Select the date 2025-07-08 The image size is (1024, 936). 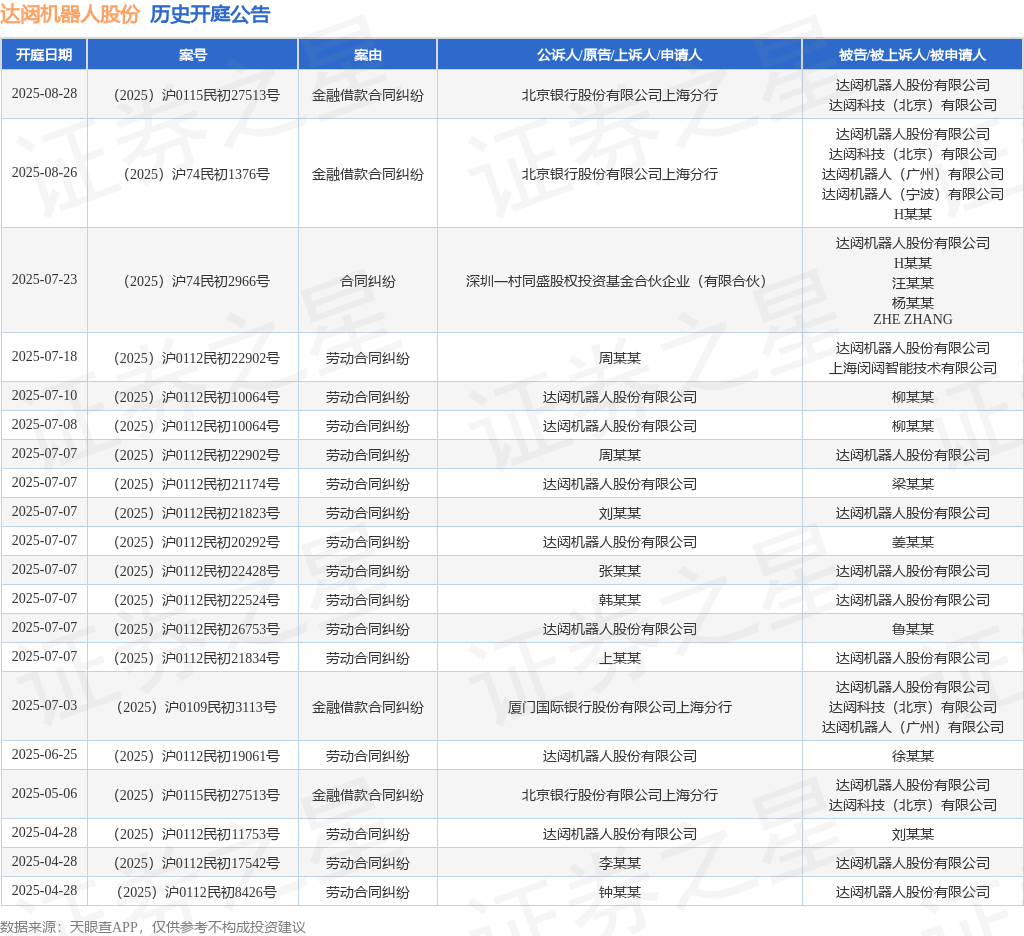click(44, 425)
